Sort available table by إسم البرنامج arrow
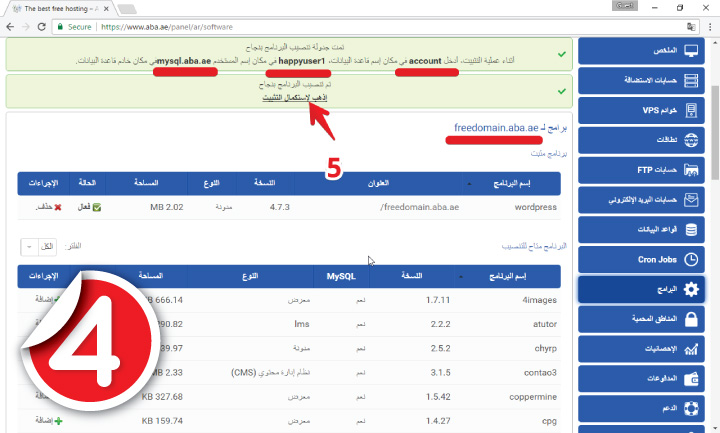Screen dimensions: 720x433 point(461,277)
